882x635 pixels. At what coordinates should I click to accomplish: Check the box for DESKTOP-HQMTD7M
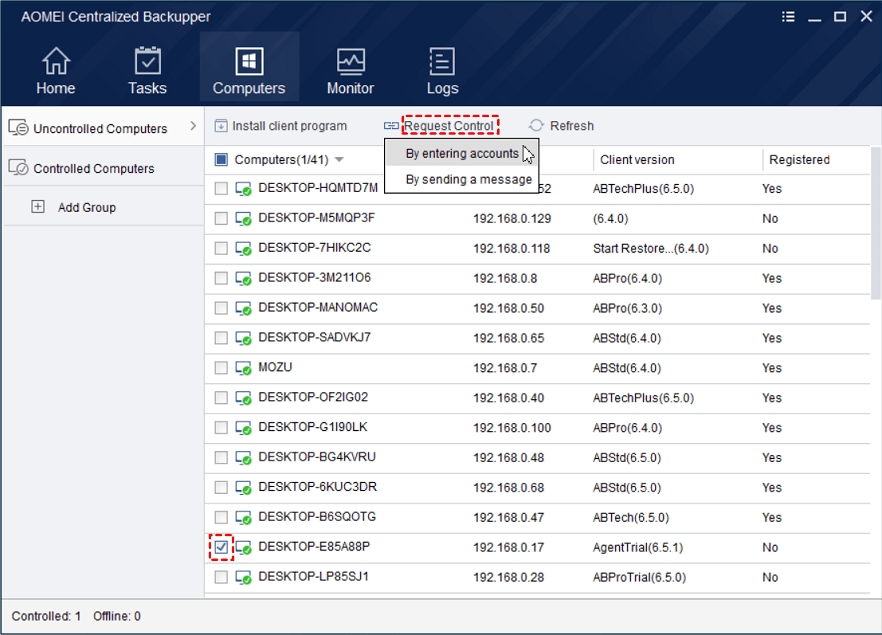click(221, 188)
